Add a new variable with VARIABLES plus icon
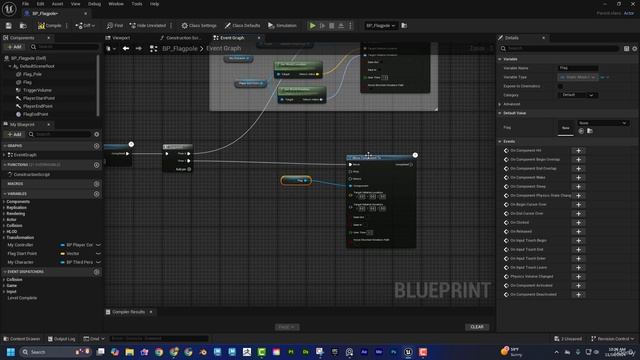640x360 pixels. coord(97,194)
